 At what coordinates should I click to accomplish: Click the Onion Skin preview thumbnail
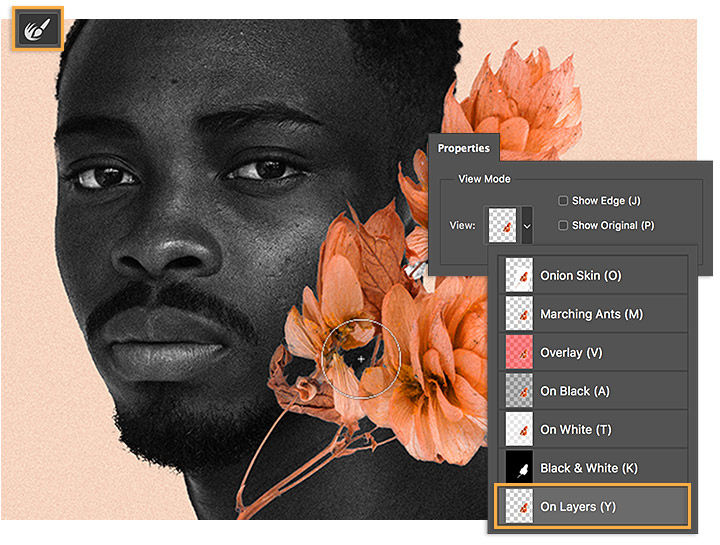coord(519,275)
